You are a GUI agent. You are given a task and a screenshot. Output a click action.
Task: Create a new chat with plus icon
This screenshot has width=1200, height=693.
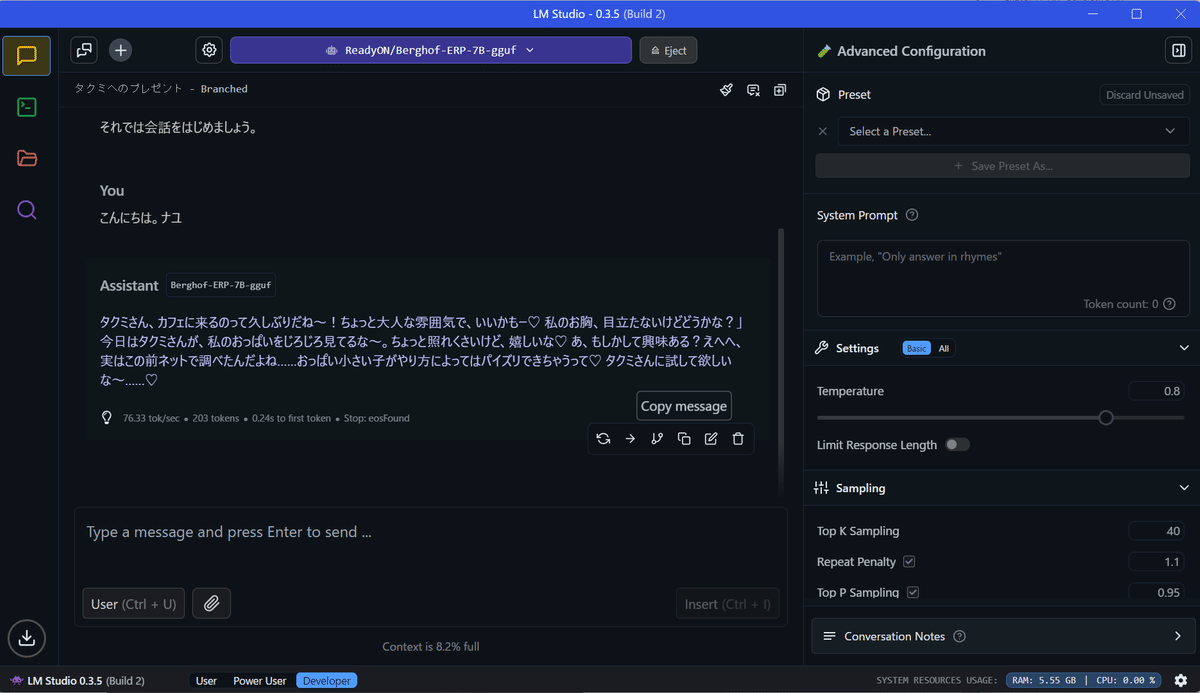(x=120, y=50)
